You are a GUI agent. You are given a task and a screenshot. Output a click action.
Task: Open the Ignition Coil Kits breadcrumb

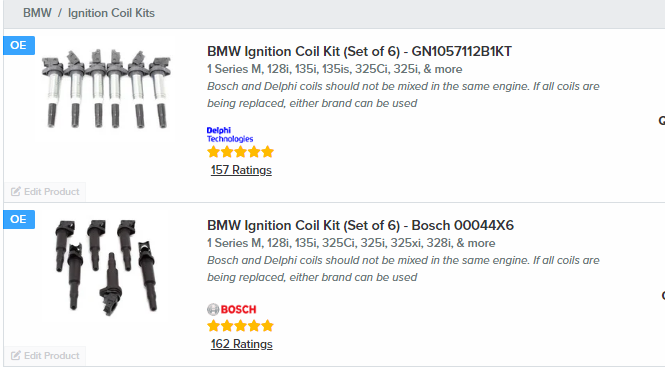[x=111, y=13]
